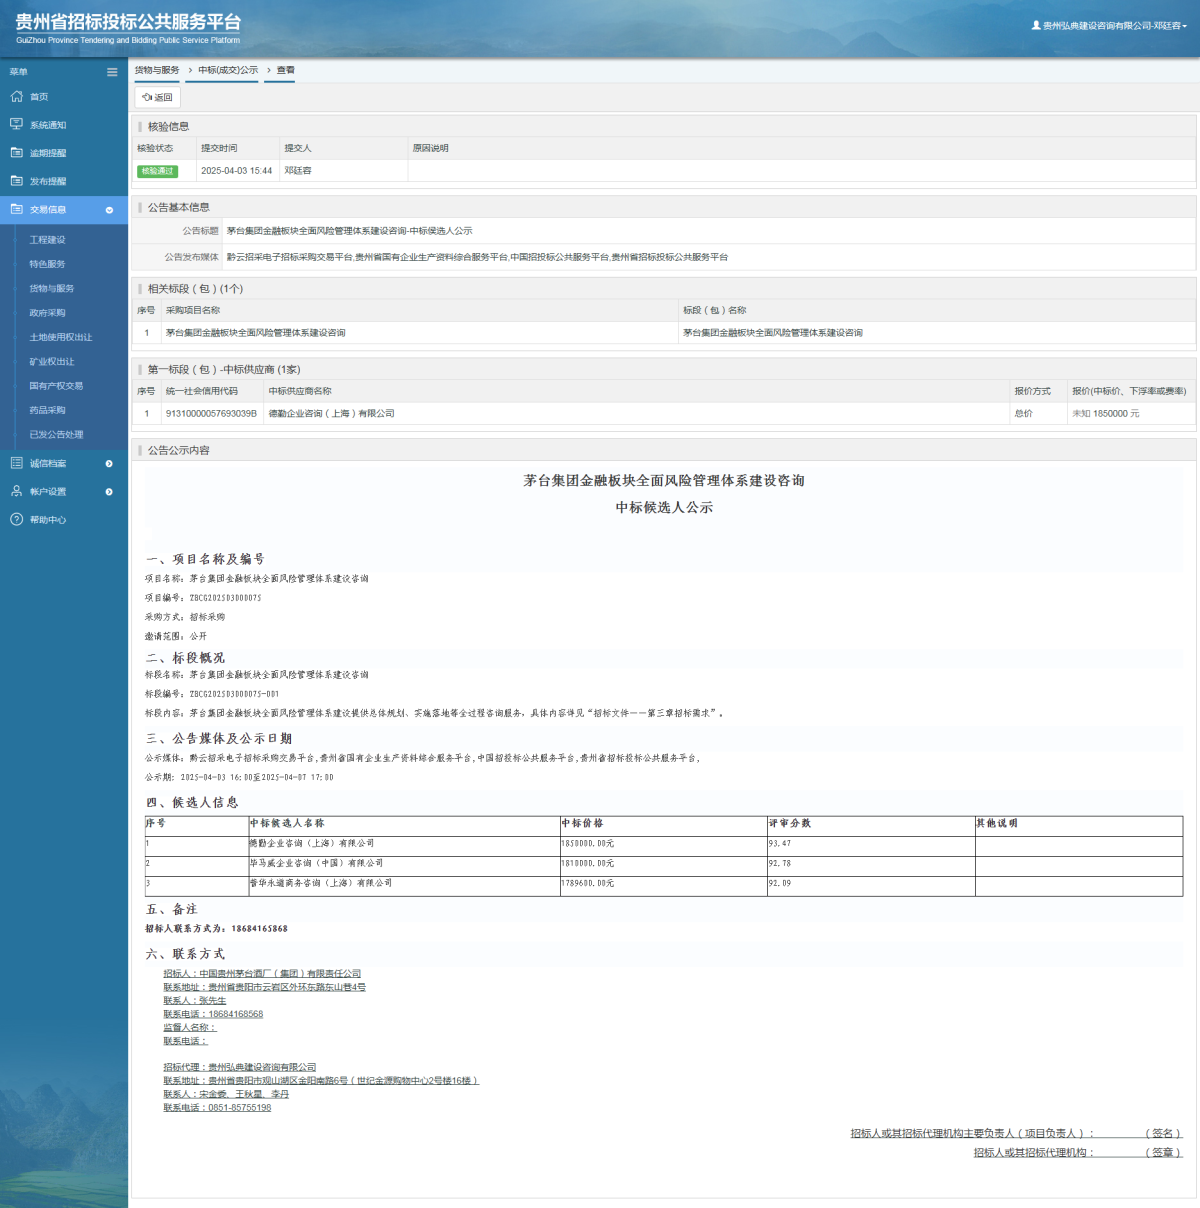This screenshot has height=1208, width=1200.
Task: Click the 系统通知 monitor icon
Action: pos(16,125)
